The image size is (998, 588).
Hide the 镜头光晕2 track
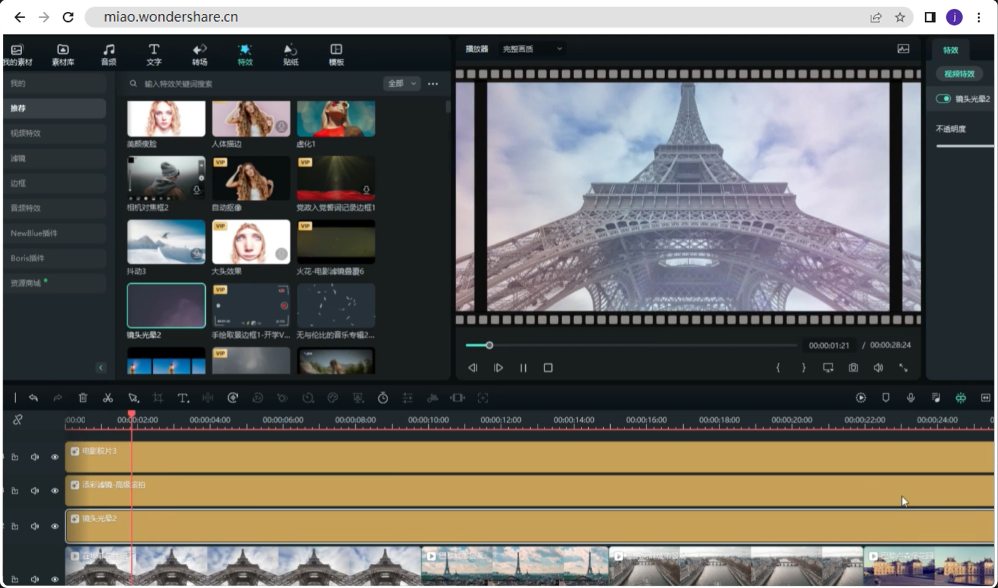[x=55, y=526]
